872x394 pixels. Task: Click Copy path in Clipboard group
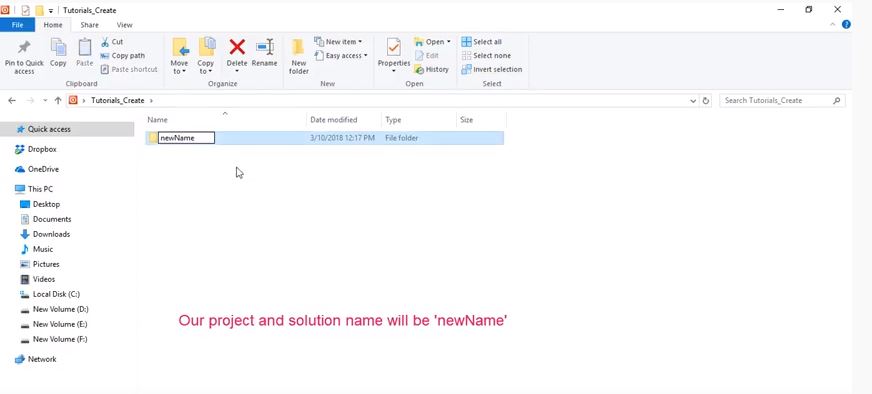tap(122, 56)
